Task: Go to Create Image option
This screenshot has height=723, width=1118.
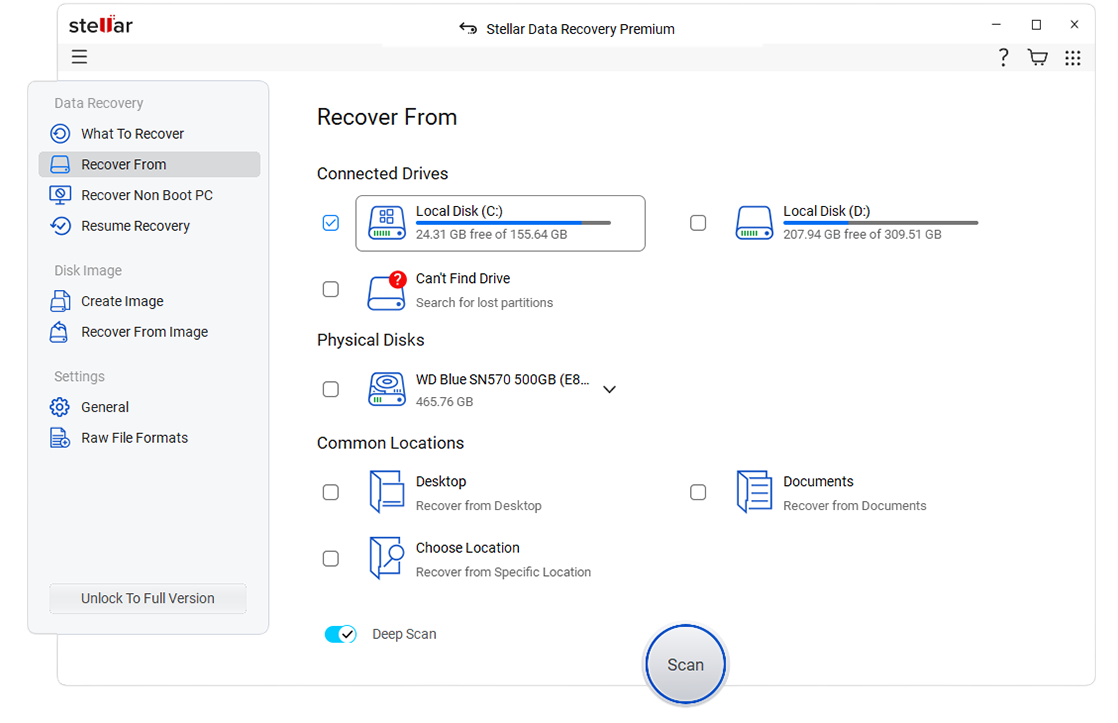Action: [122, 301]
